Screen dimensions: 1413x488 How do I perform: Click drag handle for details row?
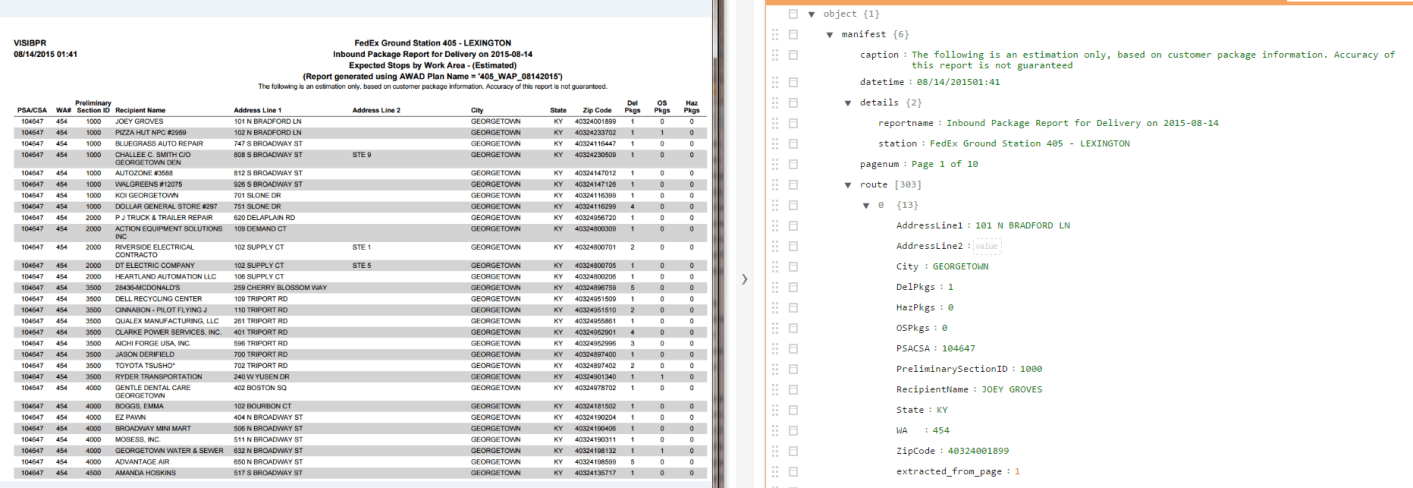tap(775, 102)
